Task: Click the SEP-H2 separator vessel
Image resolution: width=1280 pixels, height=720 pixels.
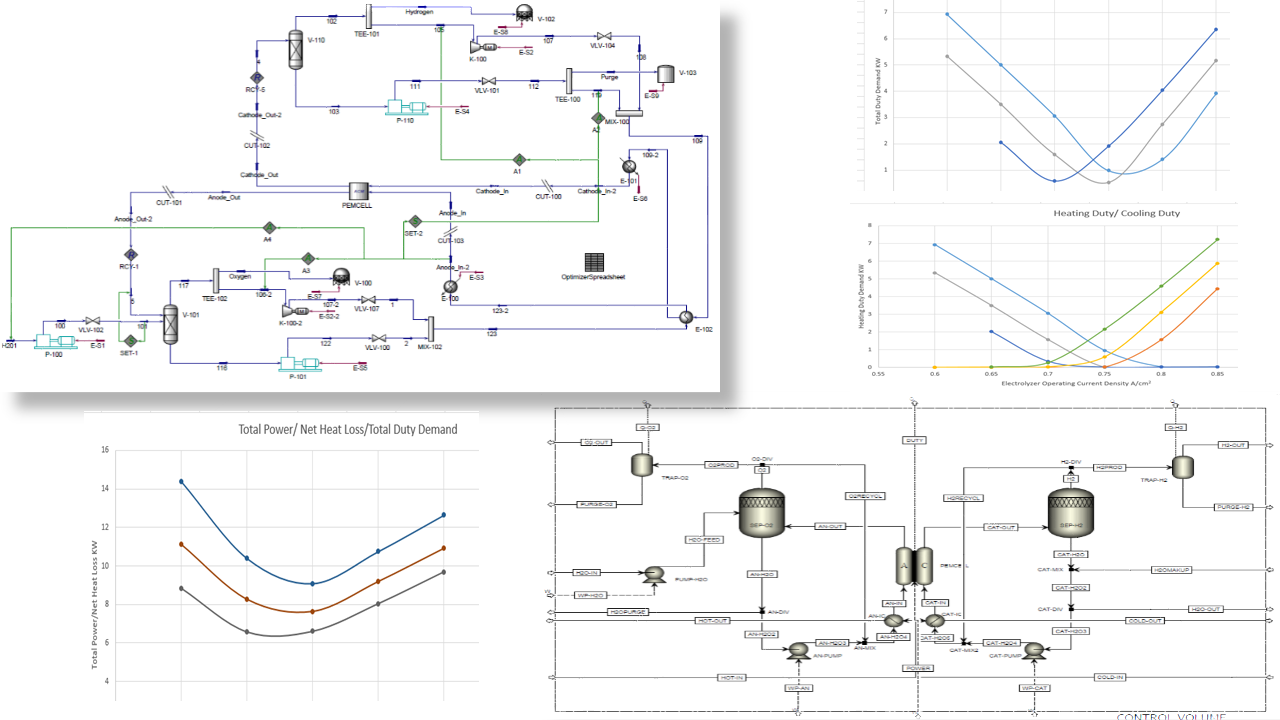Action: (x=1069, y=513)
